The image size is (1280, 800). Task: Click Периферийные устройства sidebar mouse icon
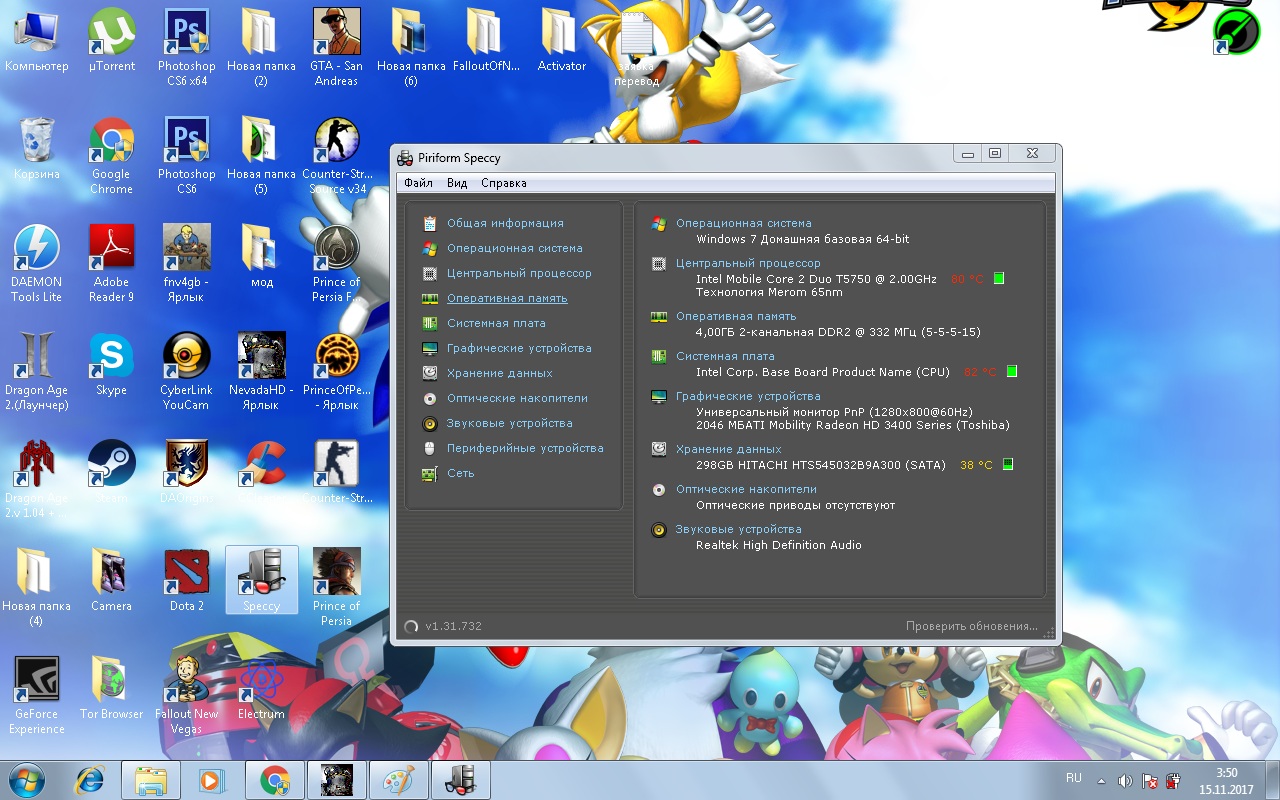coord(430,448)
